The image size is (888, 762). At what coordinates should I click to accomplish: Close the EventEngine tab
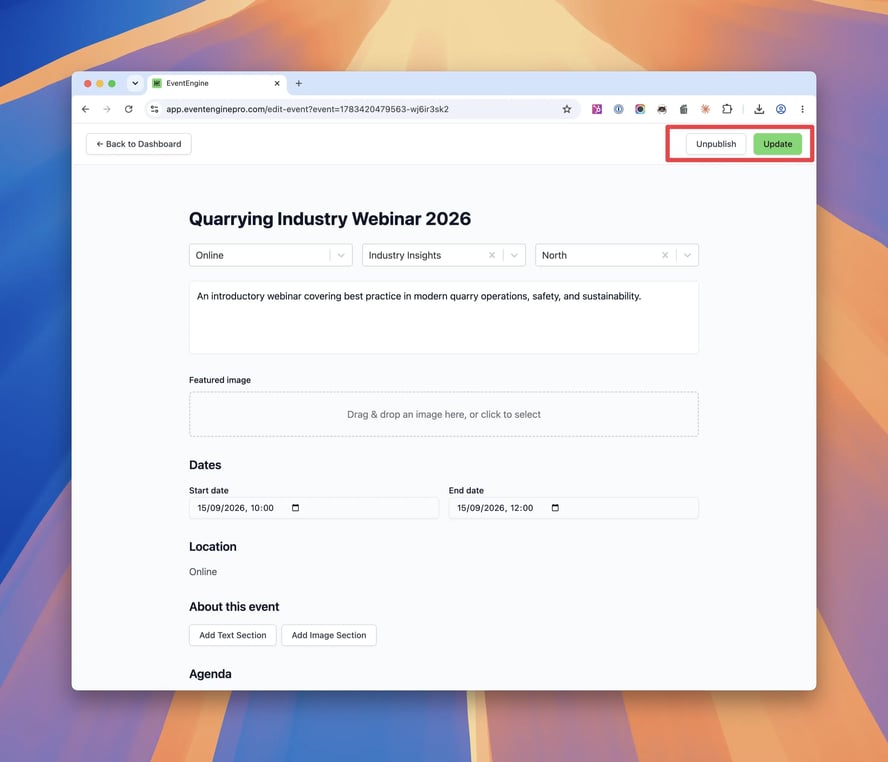(x=277, y=83)
